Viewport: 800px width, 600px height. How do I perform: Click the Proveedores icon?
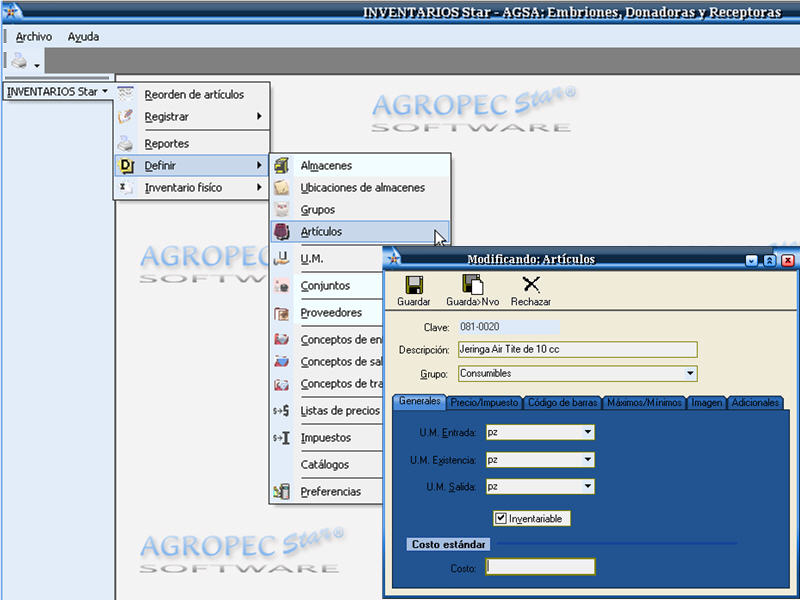point(282,312)
